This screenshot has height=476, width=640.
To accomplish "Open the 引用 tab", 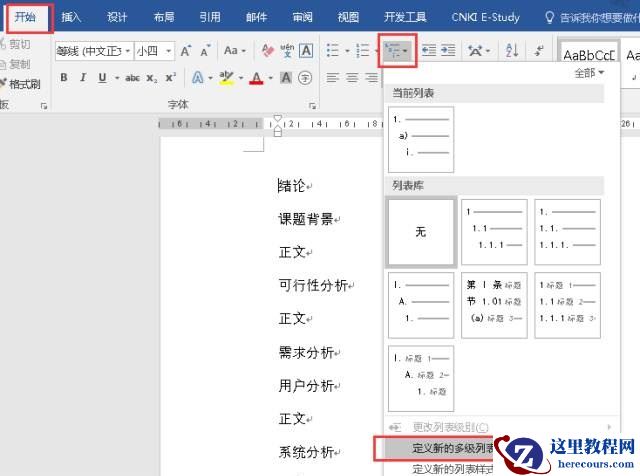I will click(x=210, y=17).
